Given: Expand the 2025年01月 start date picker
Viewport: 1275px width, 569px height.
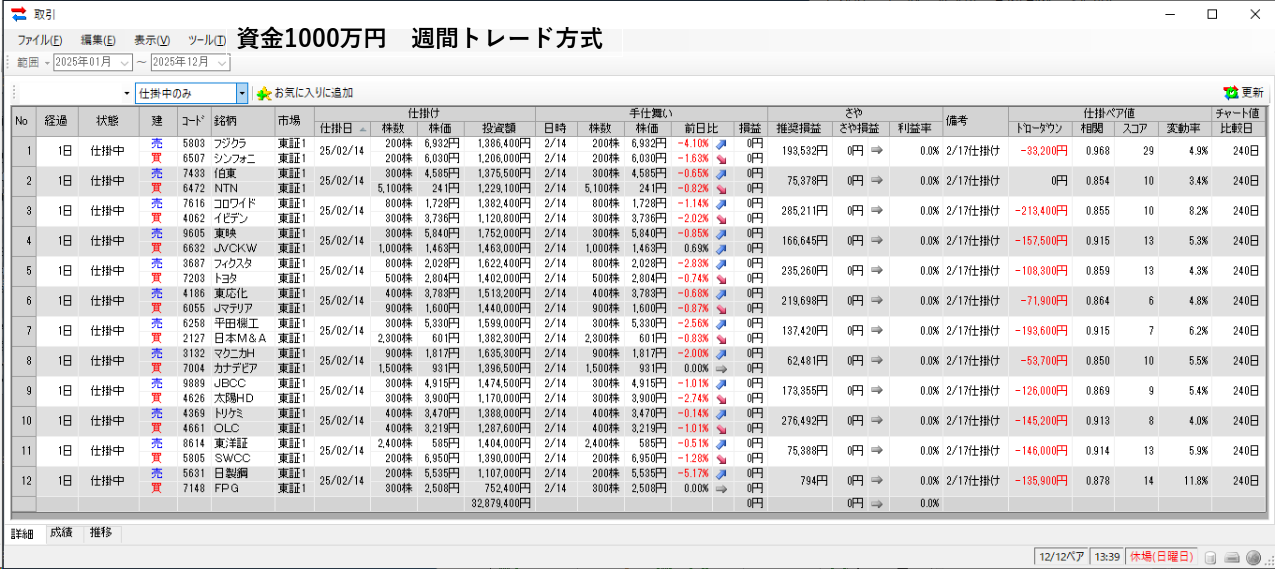Looking at the screenshot, I should click(124, 62).
